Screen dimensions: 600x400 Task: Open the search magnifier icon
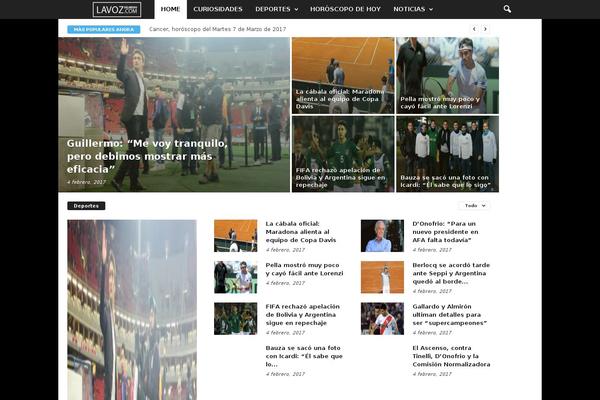[x=507, y=9]
